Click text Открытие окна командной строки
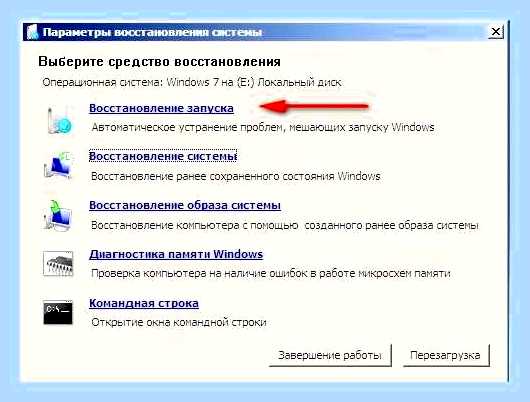 179,322
